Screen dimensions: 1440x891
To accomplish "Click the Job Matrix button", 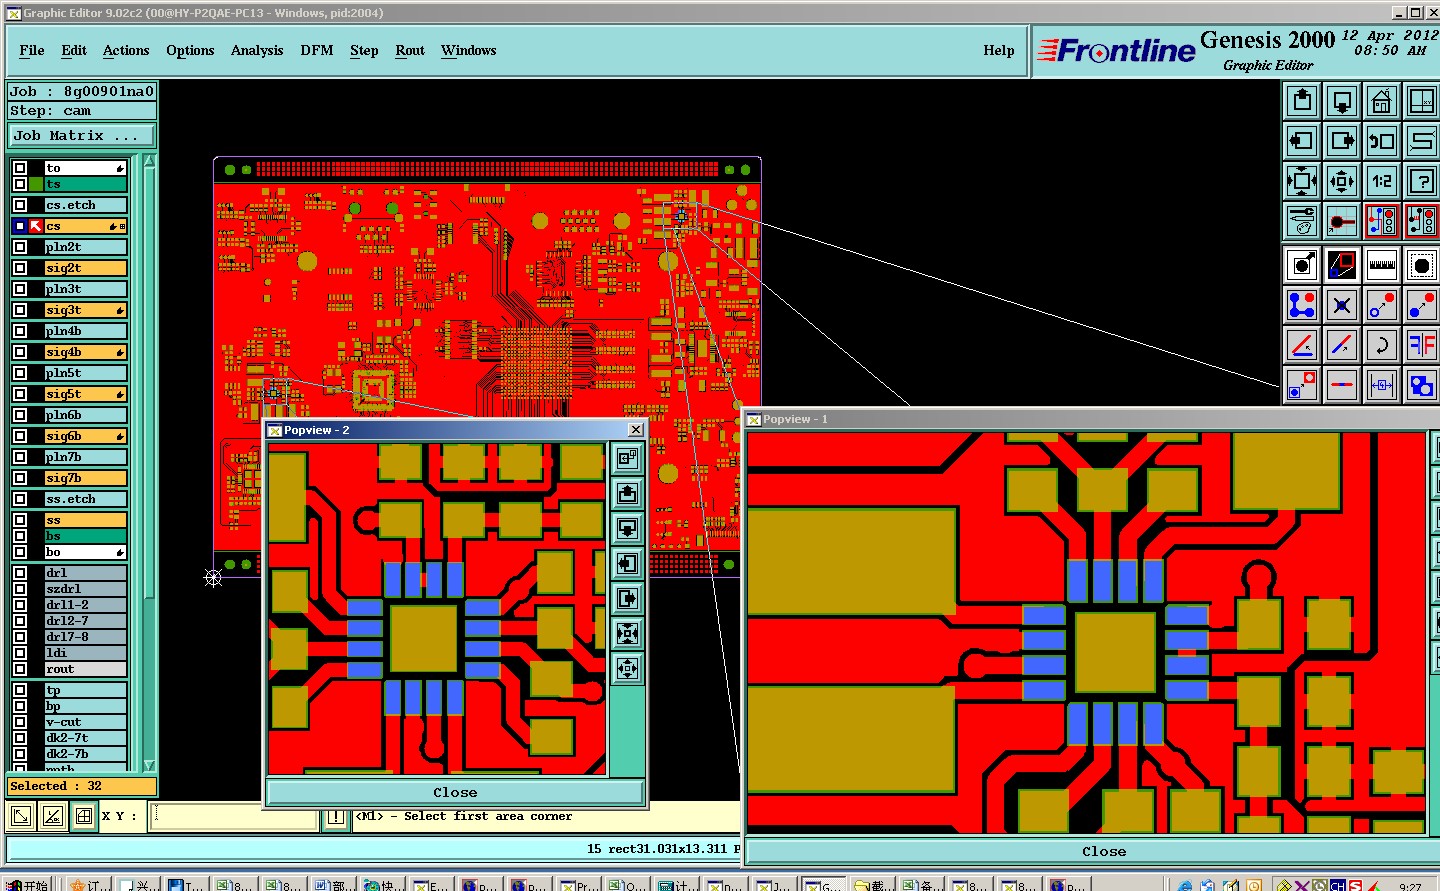I will tap(82, 136).
